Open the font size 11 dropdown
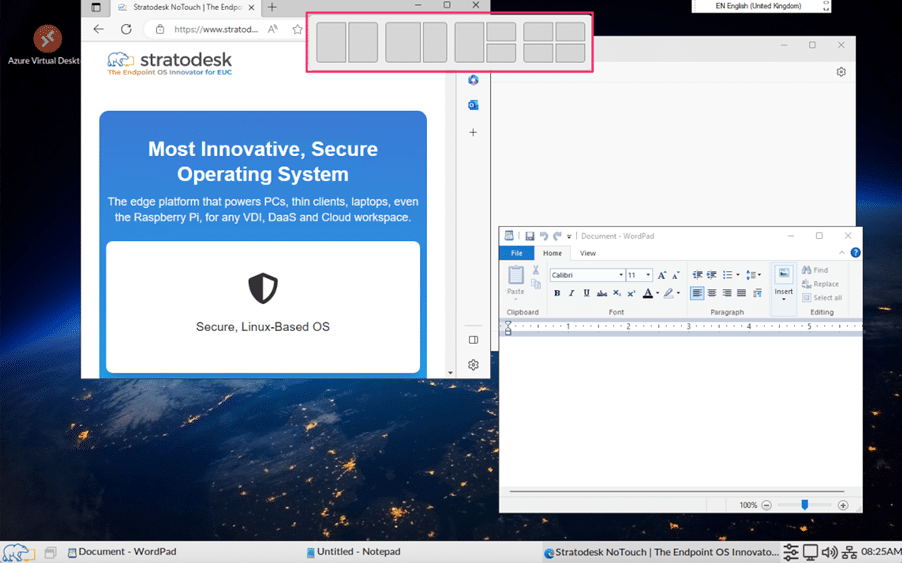 pyautogui.click(x=648, y=275)
